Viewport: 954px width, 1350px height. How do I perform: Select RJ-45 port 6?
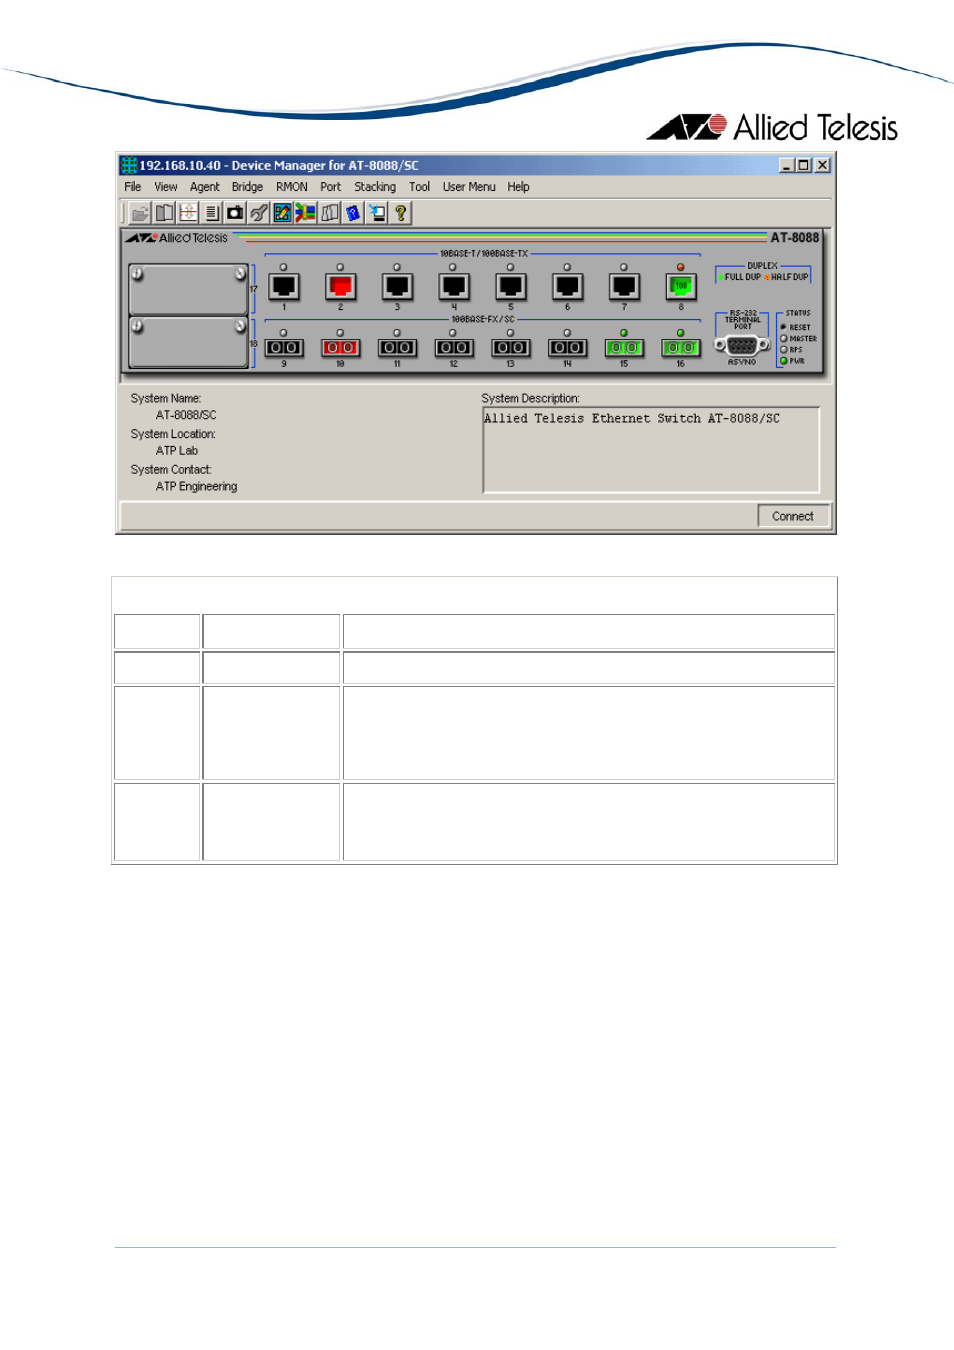tap(567, 287)
